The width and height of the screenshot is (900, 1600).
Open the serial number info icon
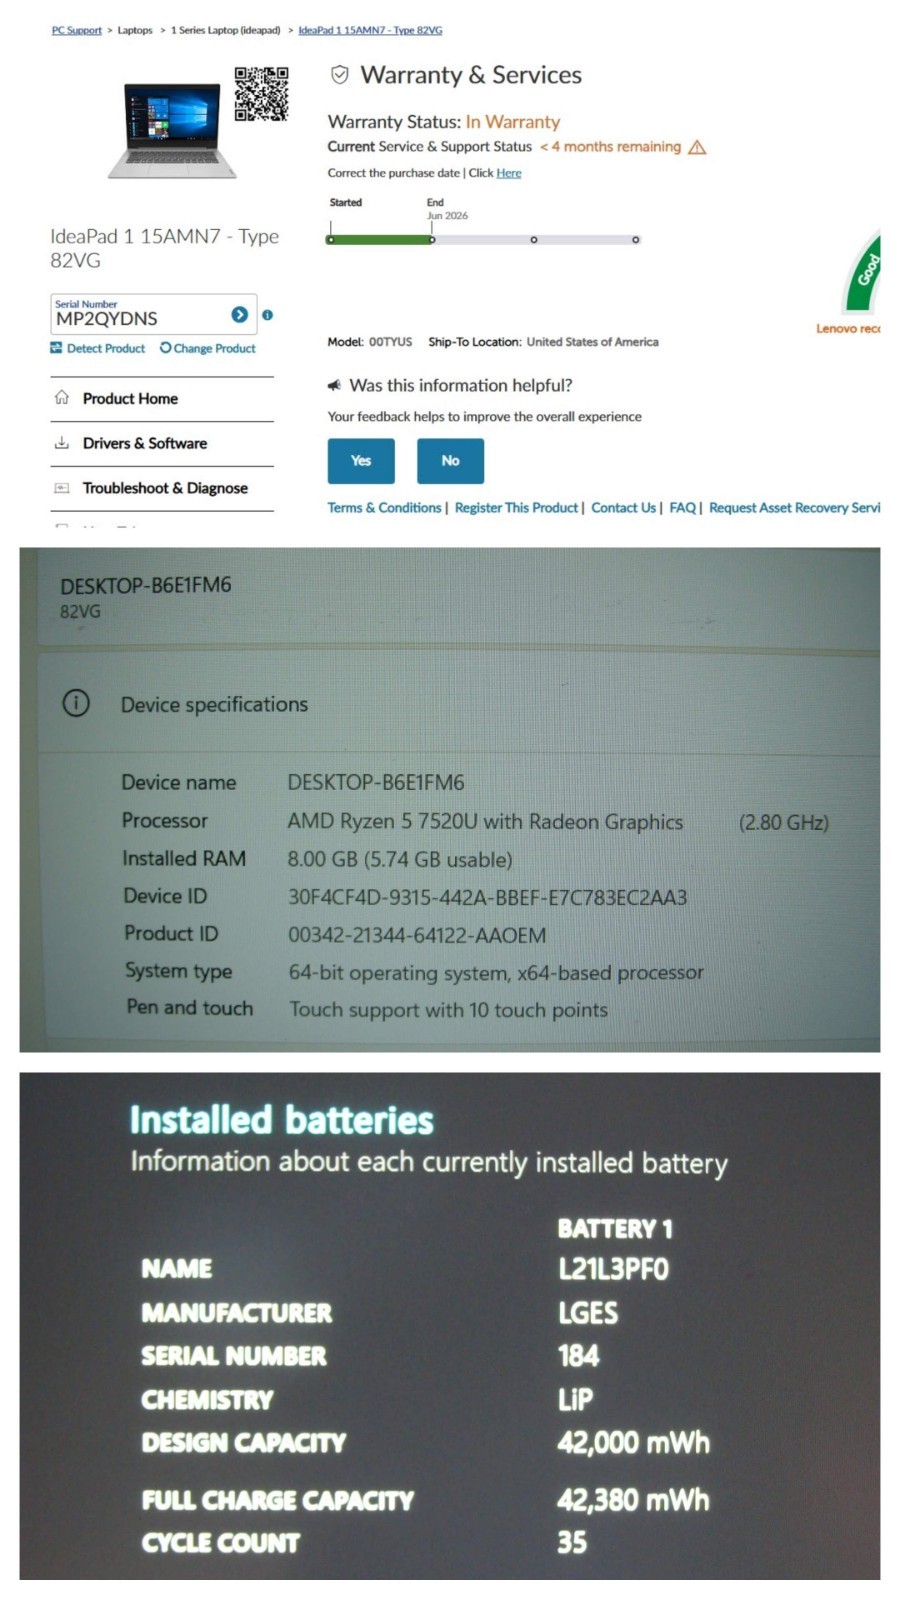267,315
